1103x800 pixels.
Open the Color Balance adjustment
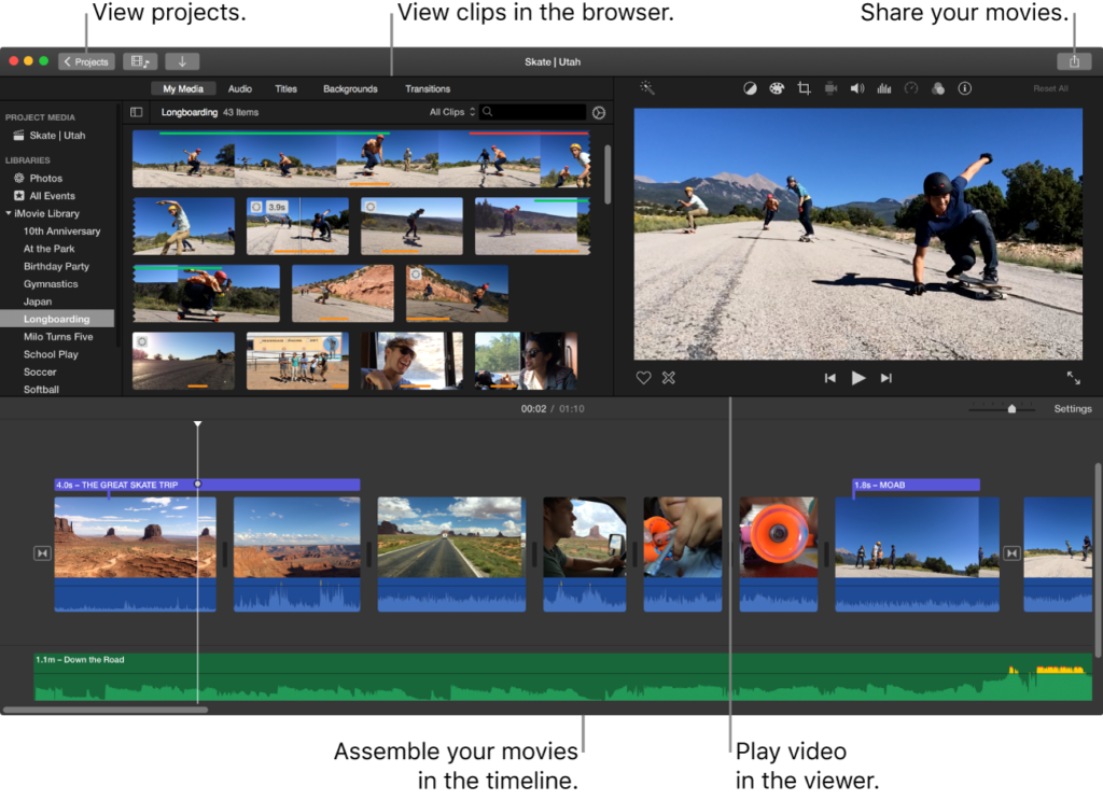[750, 89]
